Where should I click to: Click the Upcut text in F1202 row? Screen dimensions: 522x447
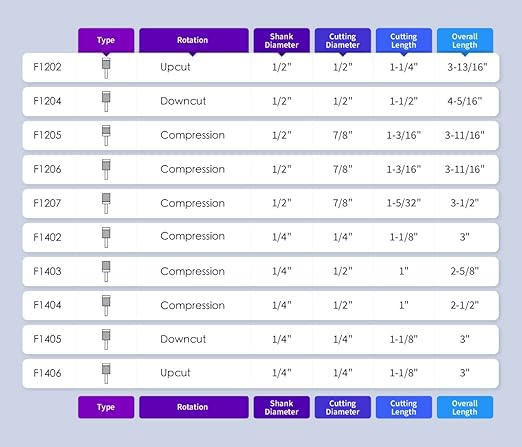coord(175,67)
